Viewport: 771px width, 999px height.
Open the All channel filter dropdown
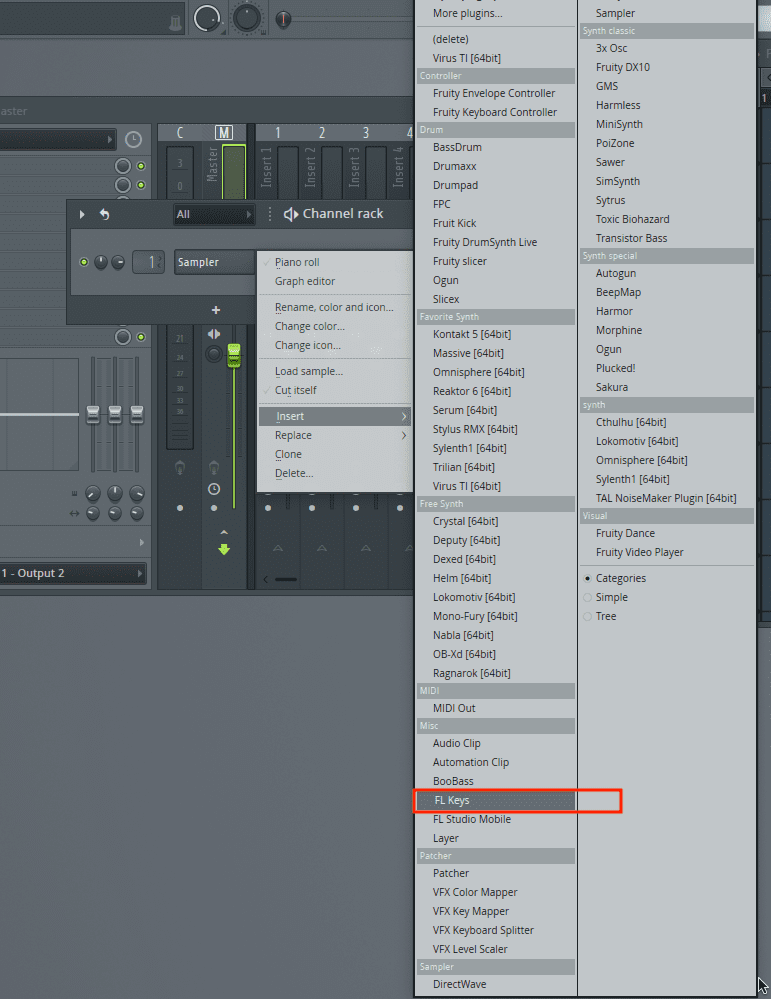pos(213,215)
